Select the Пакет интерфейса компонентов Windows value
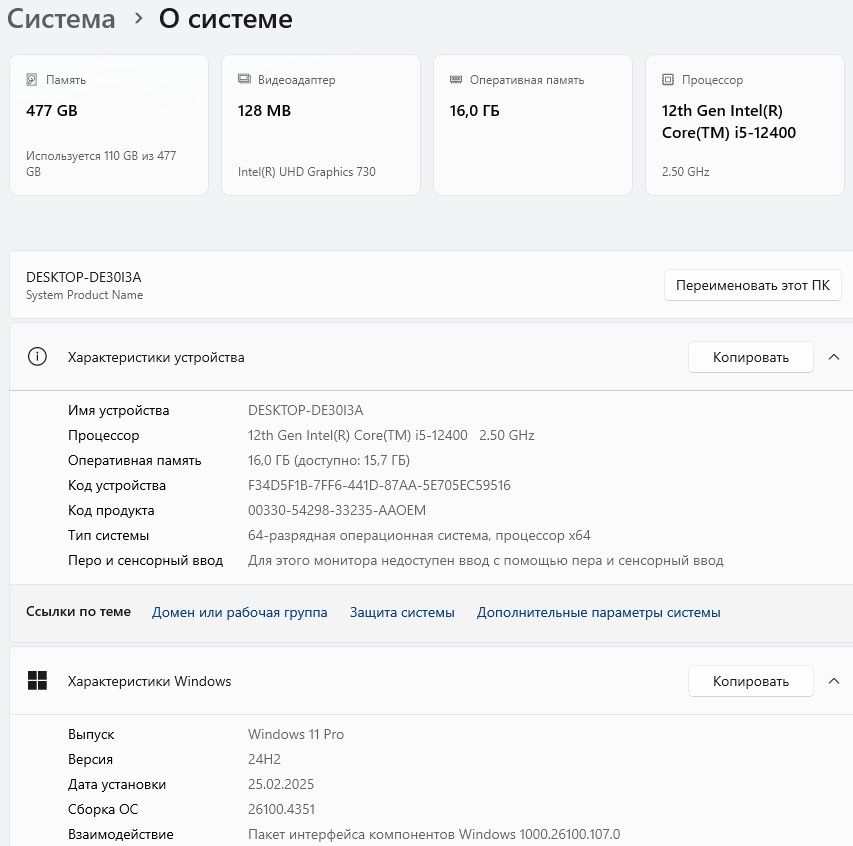Viewport: 853px width, 846px height. pyautogui.click(x=434, y=834)
